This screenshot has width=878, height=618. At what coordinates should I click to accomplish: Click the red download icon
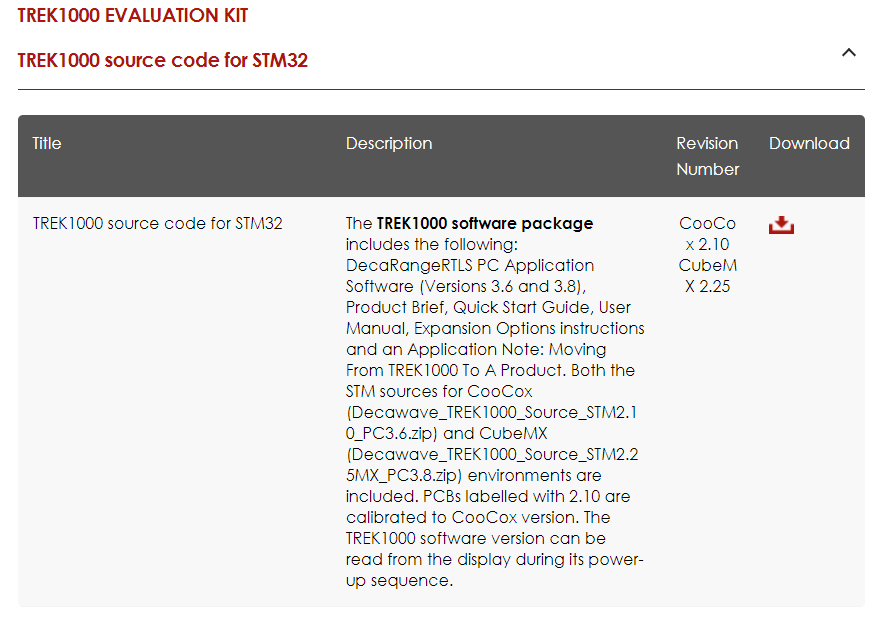(781, 225)
